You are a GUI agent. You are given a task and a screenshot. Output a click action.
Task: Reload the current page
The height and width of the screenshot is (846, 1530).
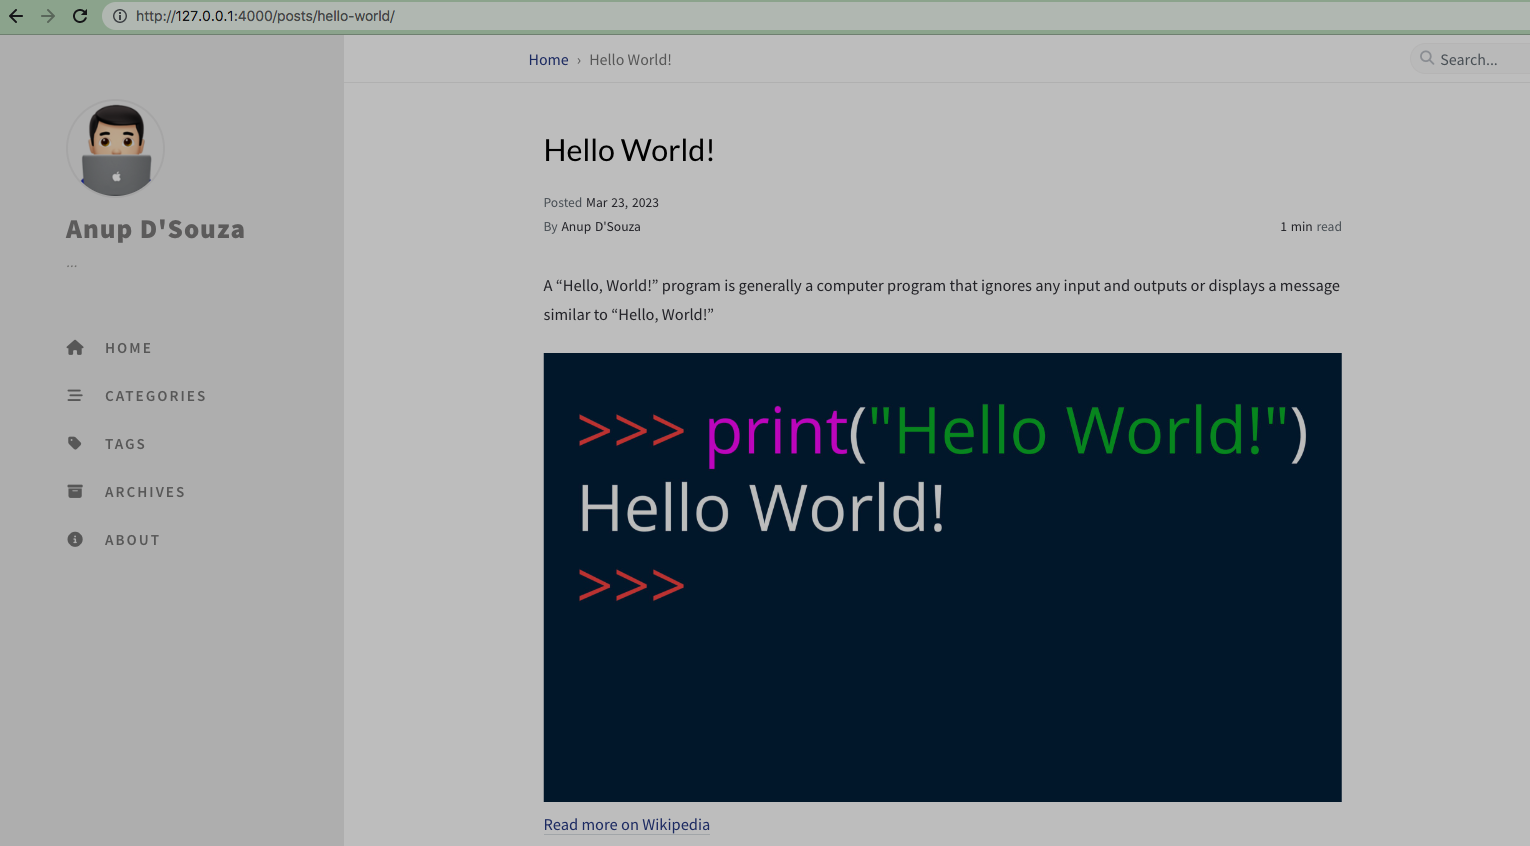(x=80, y=16)
